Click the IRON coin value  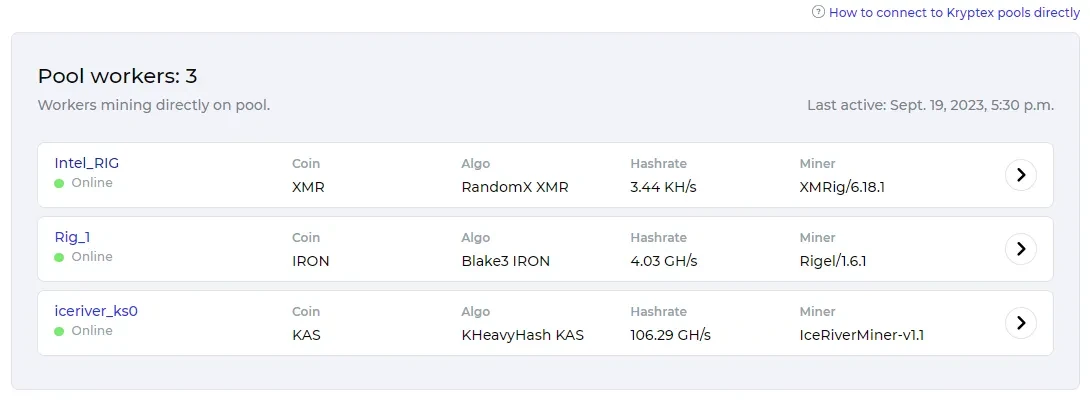pyautogui.click(x=310, y=261)
